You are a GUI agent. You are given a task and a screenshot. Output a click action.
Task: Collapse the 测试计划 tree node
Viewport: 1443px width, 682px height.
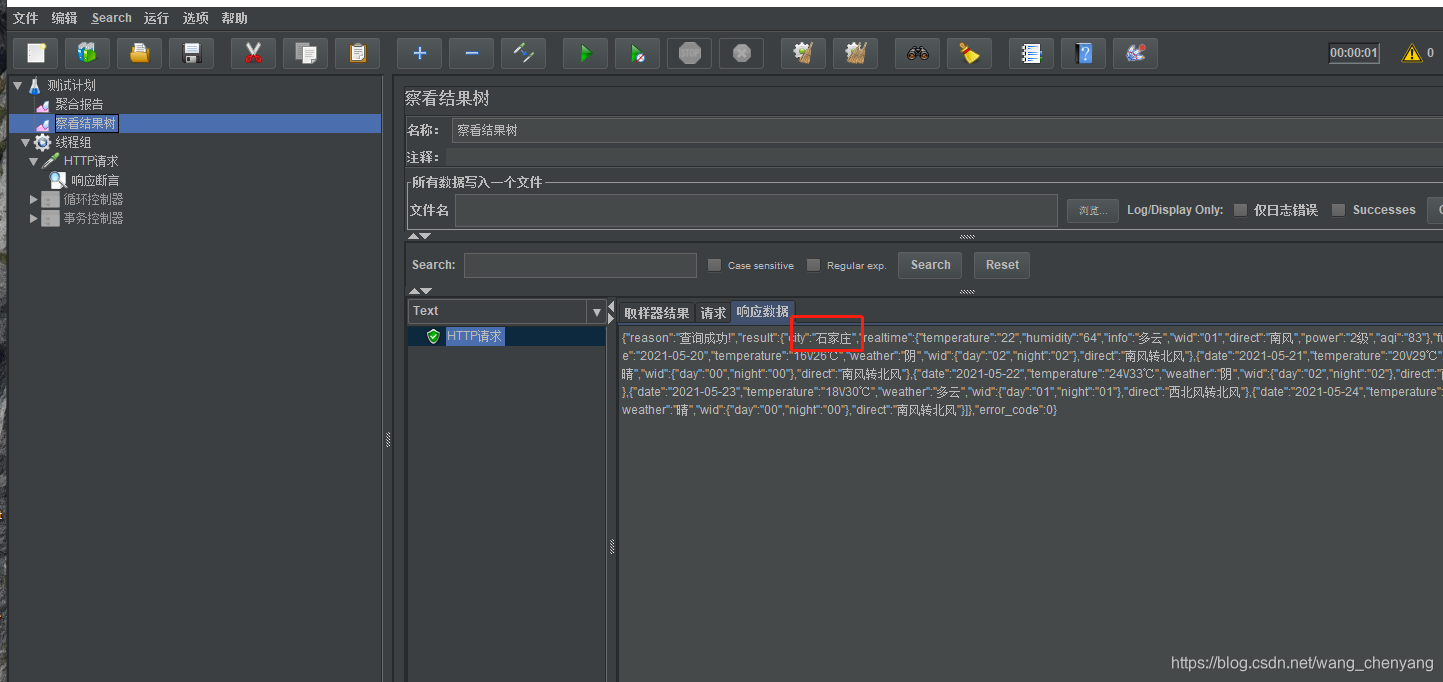pyautogui.click(x=18, y=85)
